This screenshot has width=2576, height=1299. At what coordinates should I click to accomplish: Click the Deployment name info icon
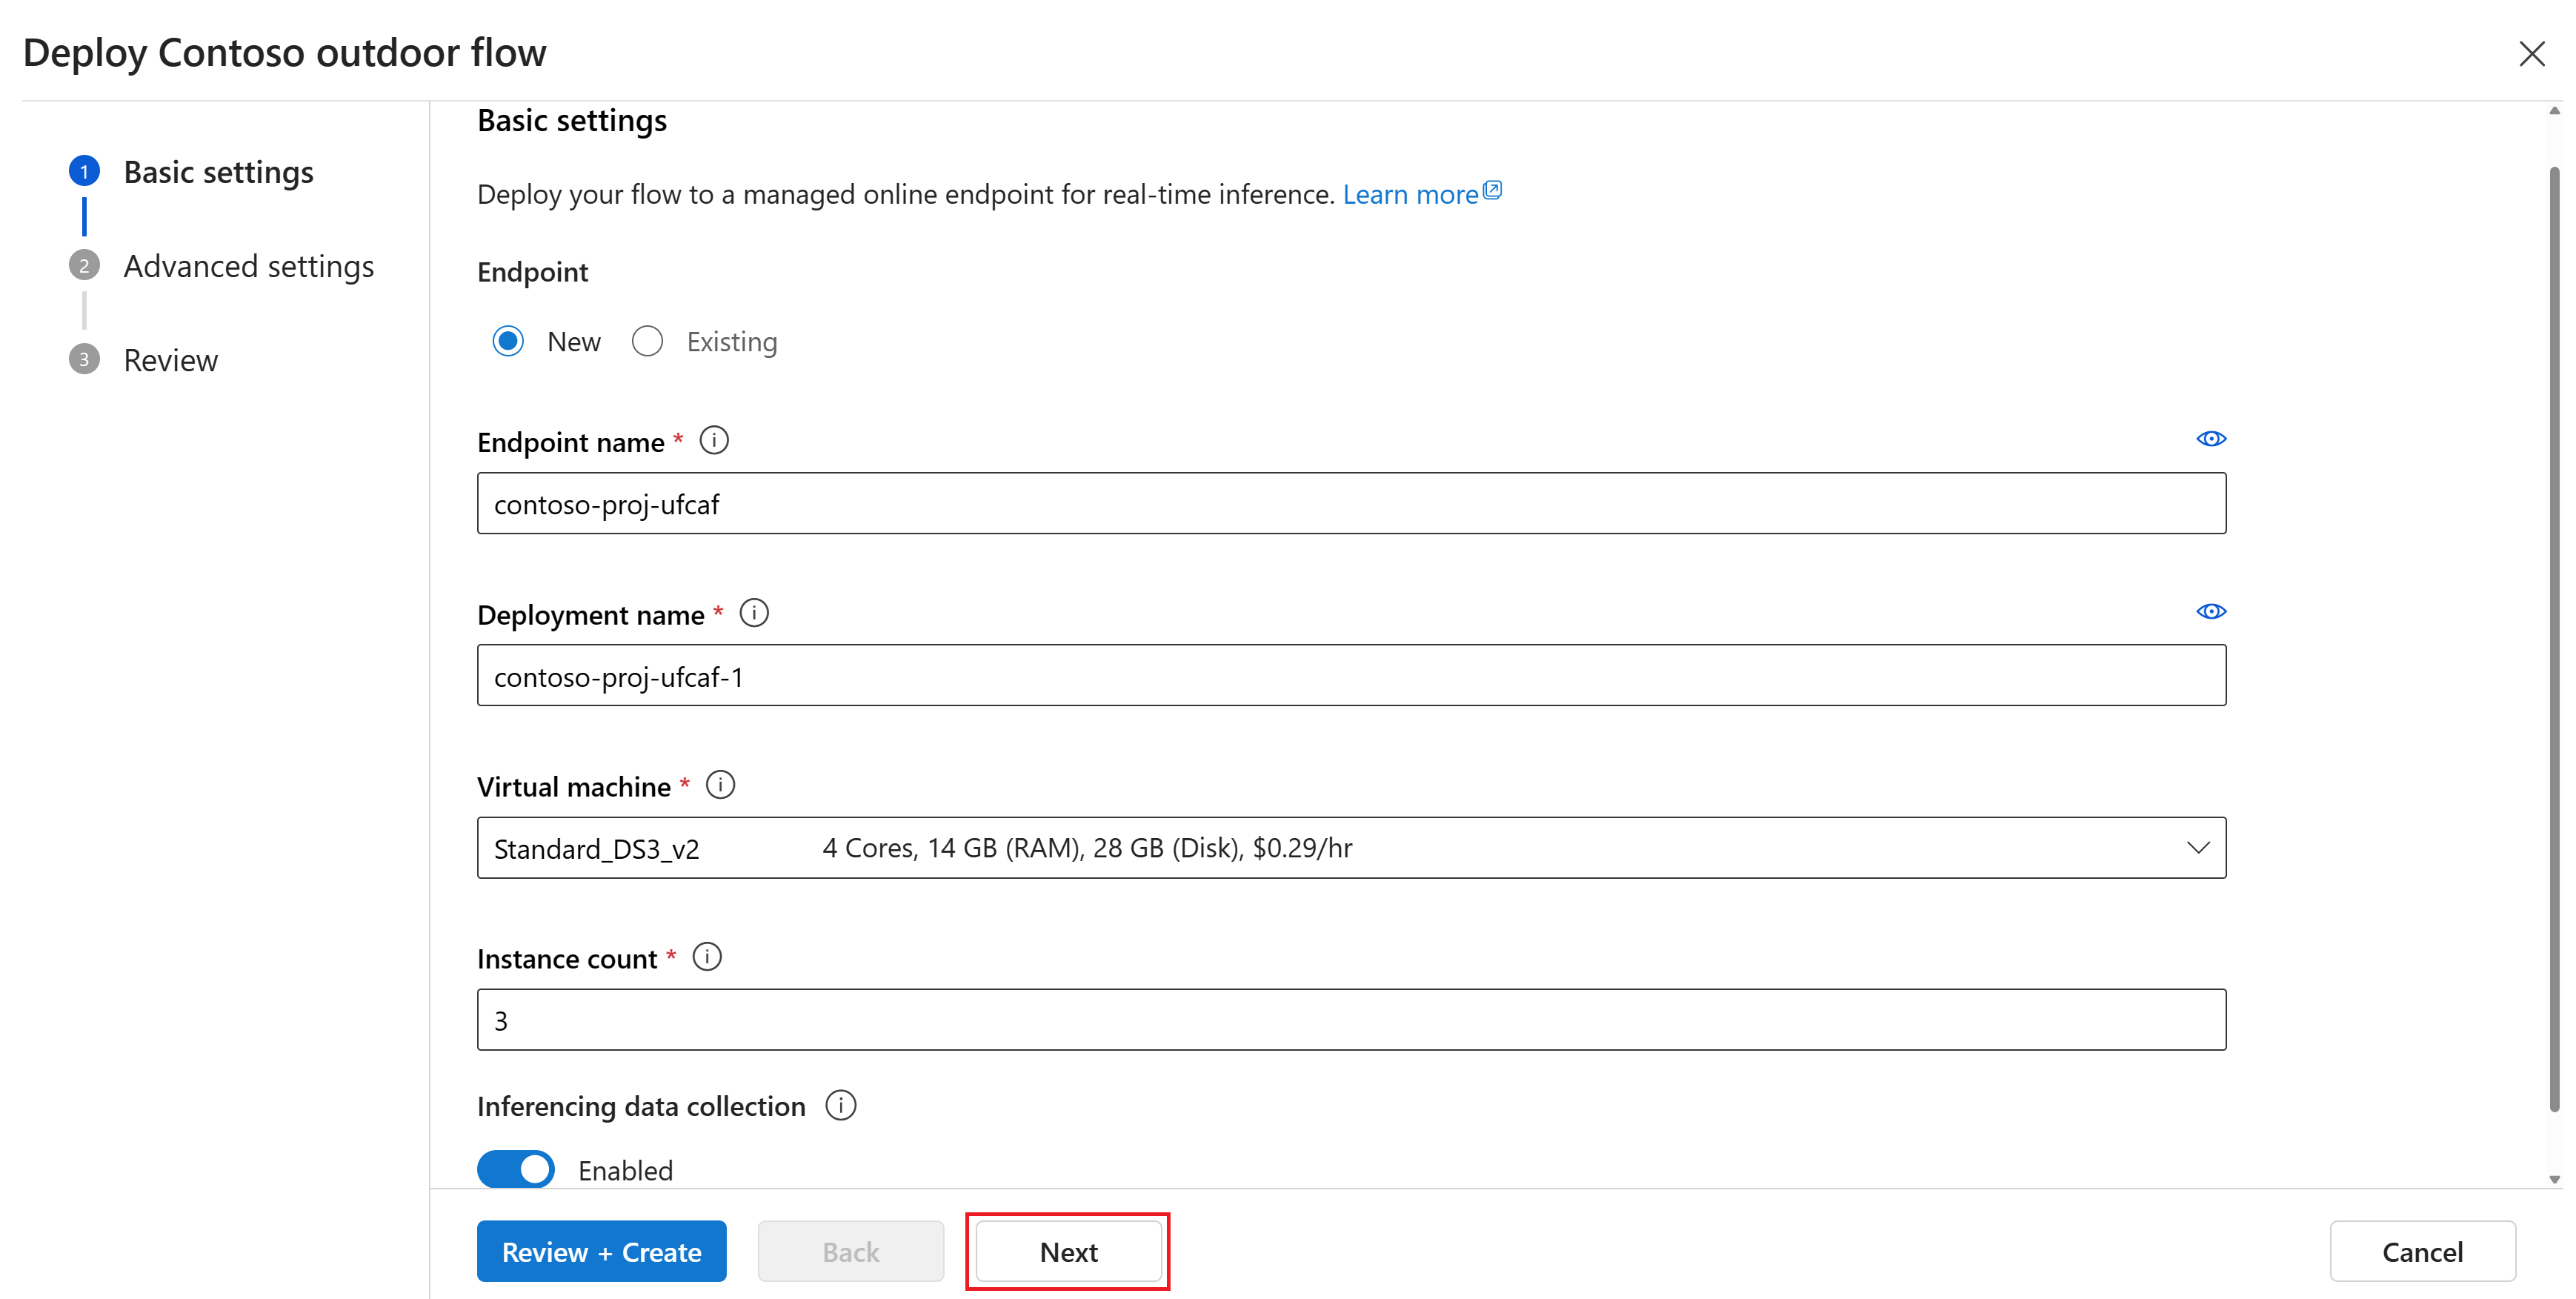pyautogui.click(x=754, y=612)
